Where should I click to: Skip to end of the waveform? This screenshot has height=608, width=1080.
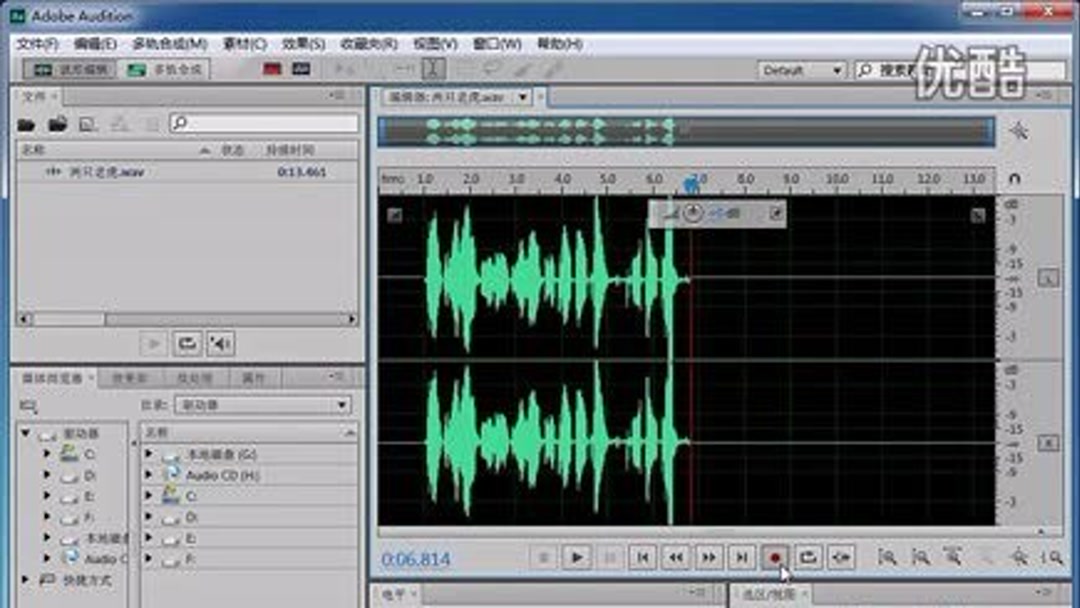click(x=740, y=558)
